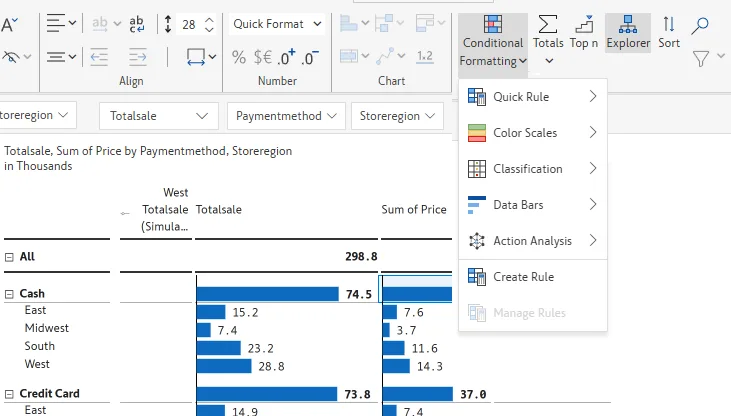Open the Conditional Formatting menu button

[x=493, y=45]
